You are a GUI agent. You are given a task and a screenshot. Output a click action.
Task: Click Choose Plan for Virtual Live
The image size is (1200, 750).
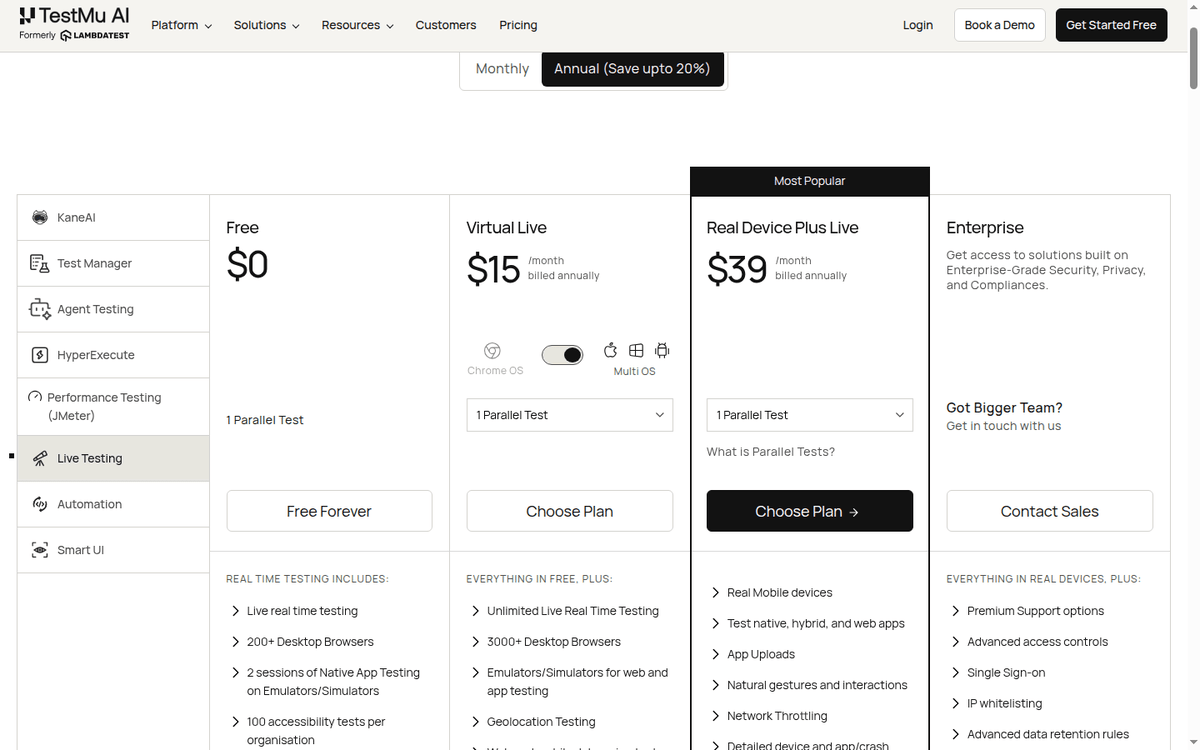pyautogui.click(x=570, y=511)
